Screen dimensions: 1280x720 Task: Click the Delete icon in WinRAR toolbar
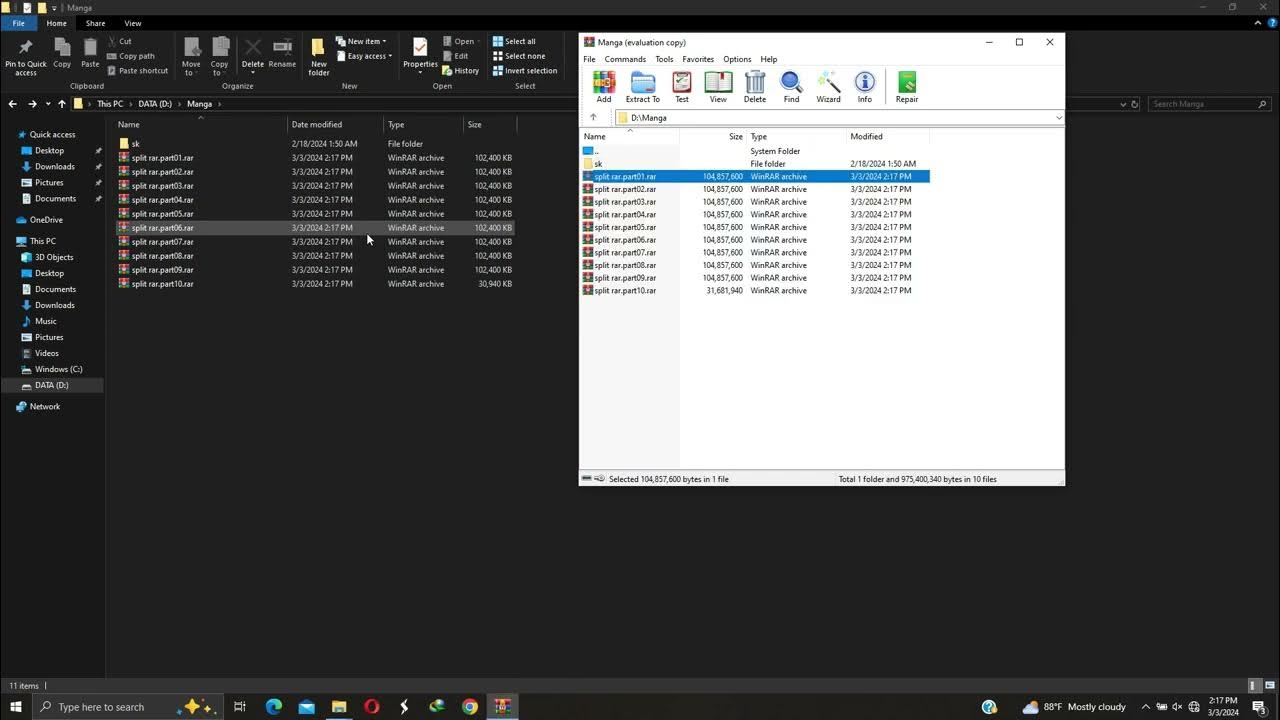coord(755,87)
